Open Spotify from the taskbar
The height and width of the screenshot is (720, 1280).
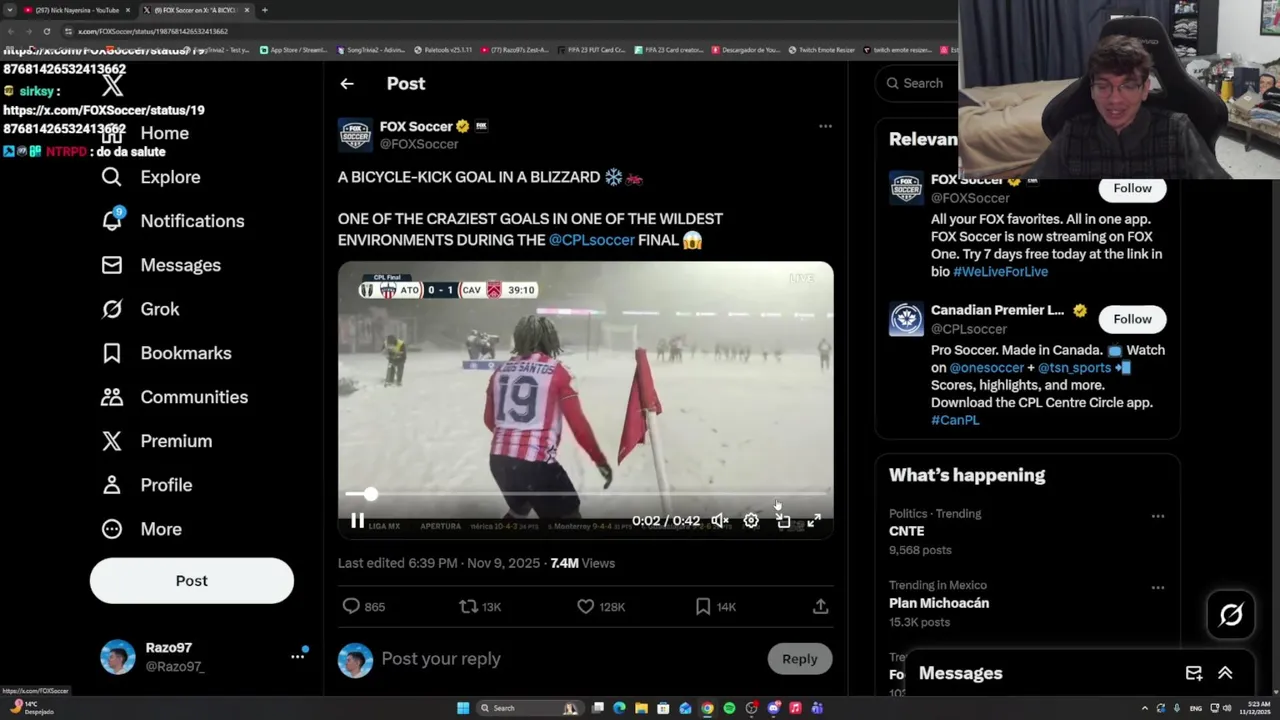(x=729, y=708)
